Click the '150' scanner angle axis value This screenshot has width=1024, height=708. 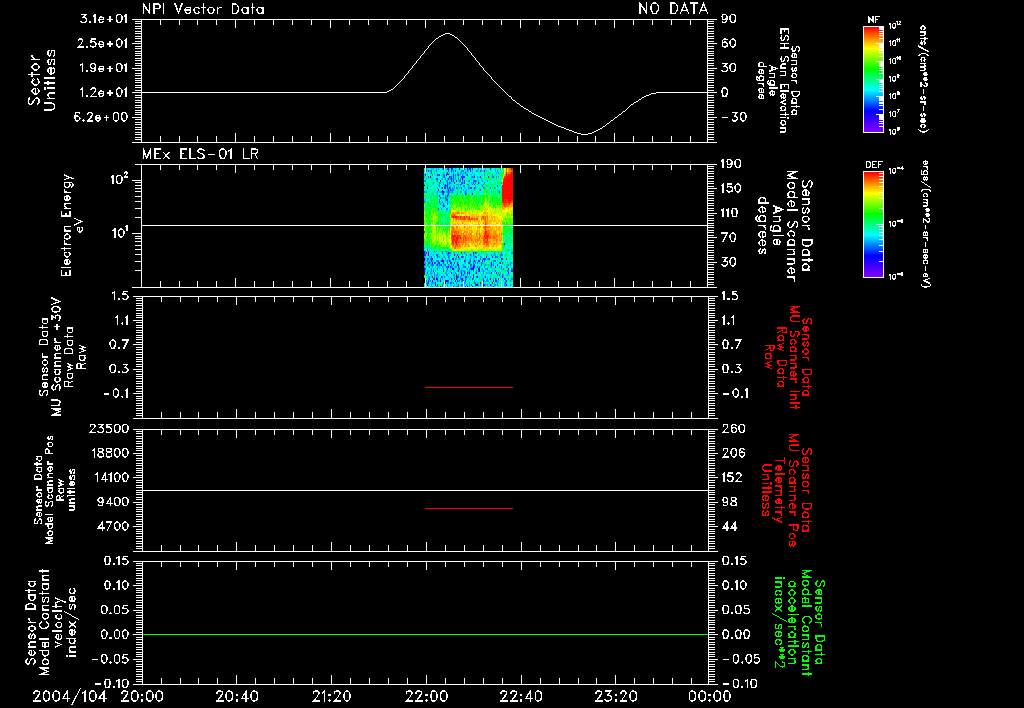(x=732, y=189)
